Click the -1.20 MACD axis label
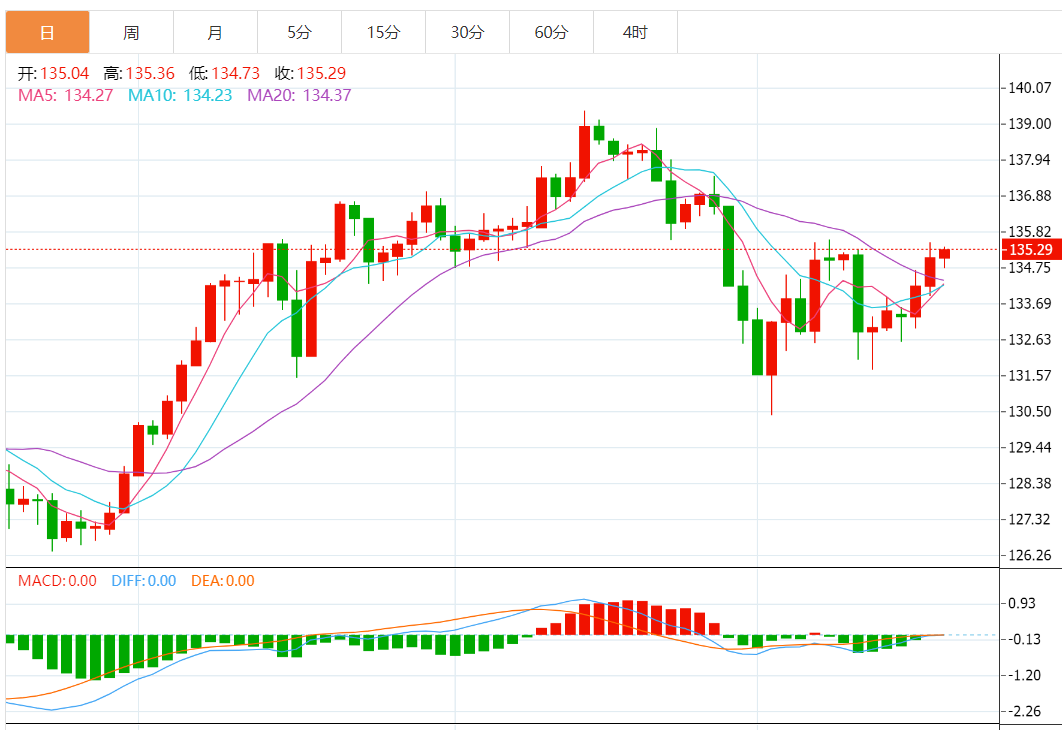1062x730 pixels. (1024, 675)
